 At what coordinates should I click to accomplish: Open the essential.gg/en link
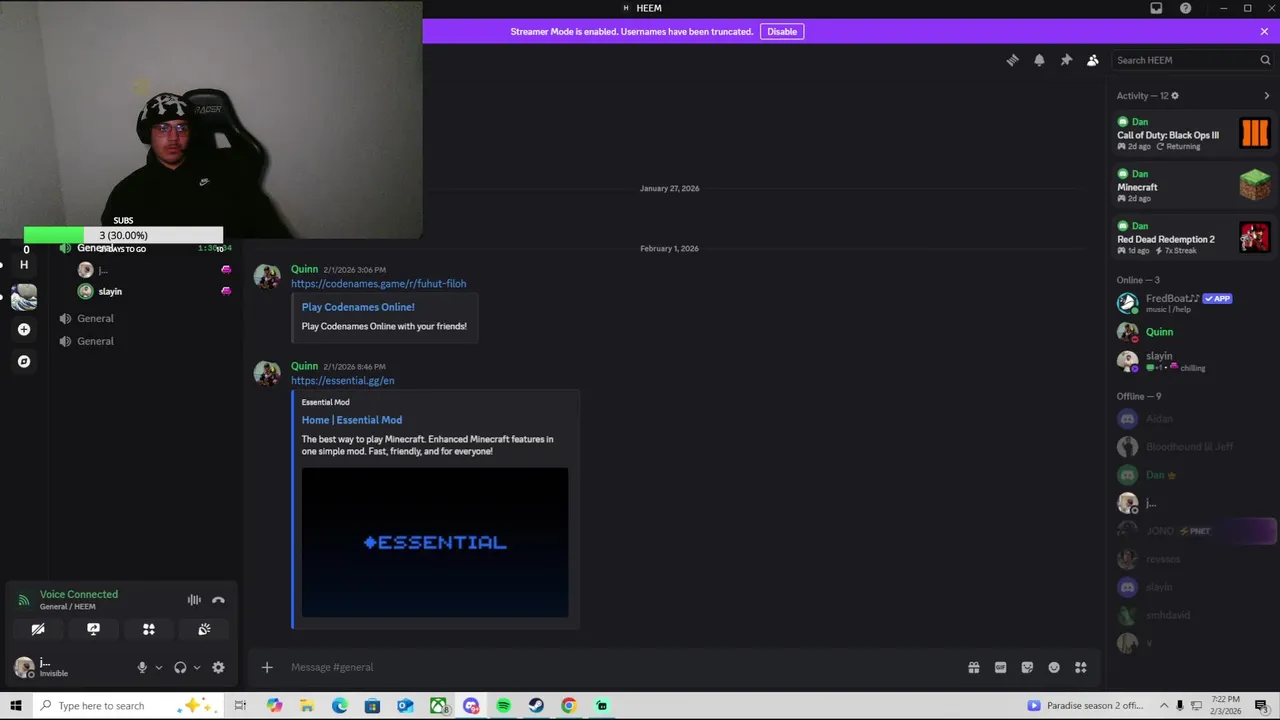pos(342,380)
